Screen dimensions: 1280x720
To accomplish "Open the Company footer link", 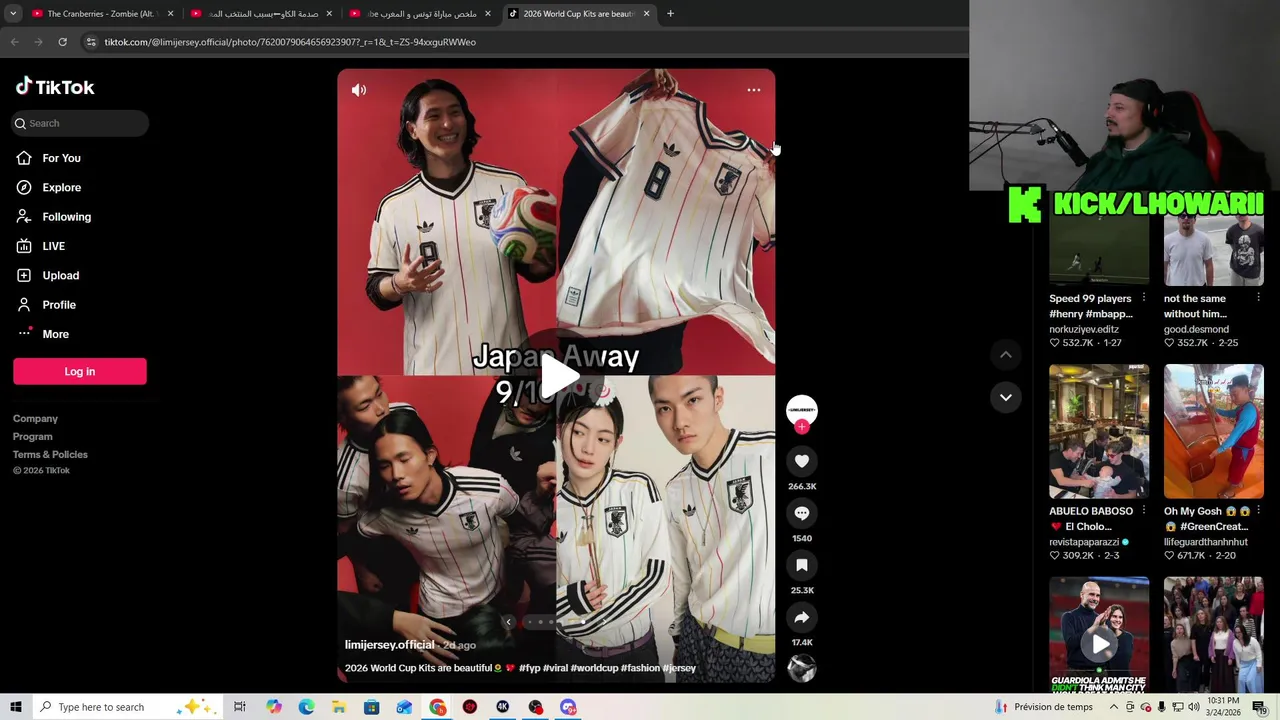I will pos(35,419).
